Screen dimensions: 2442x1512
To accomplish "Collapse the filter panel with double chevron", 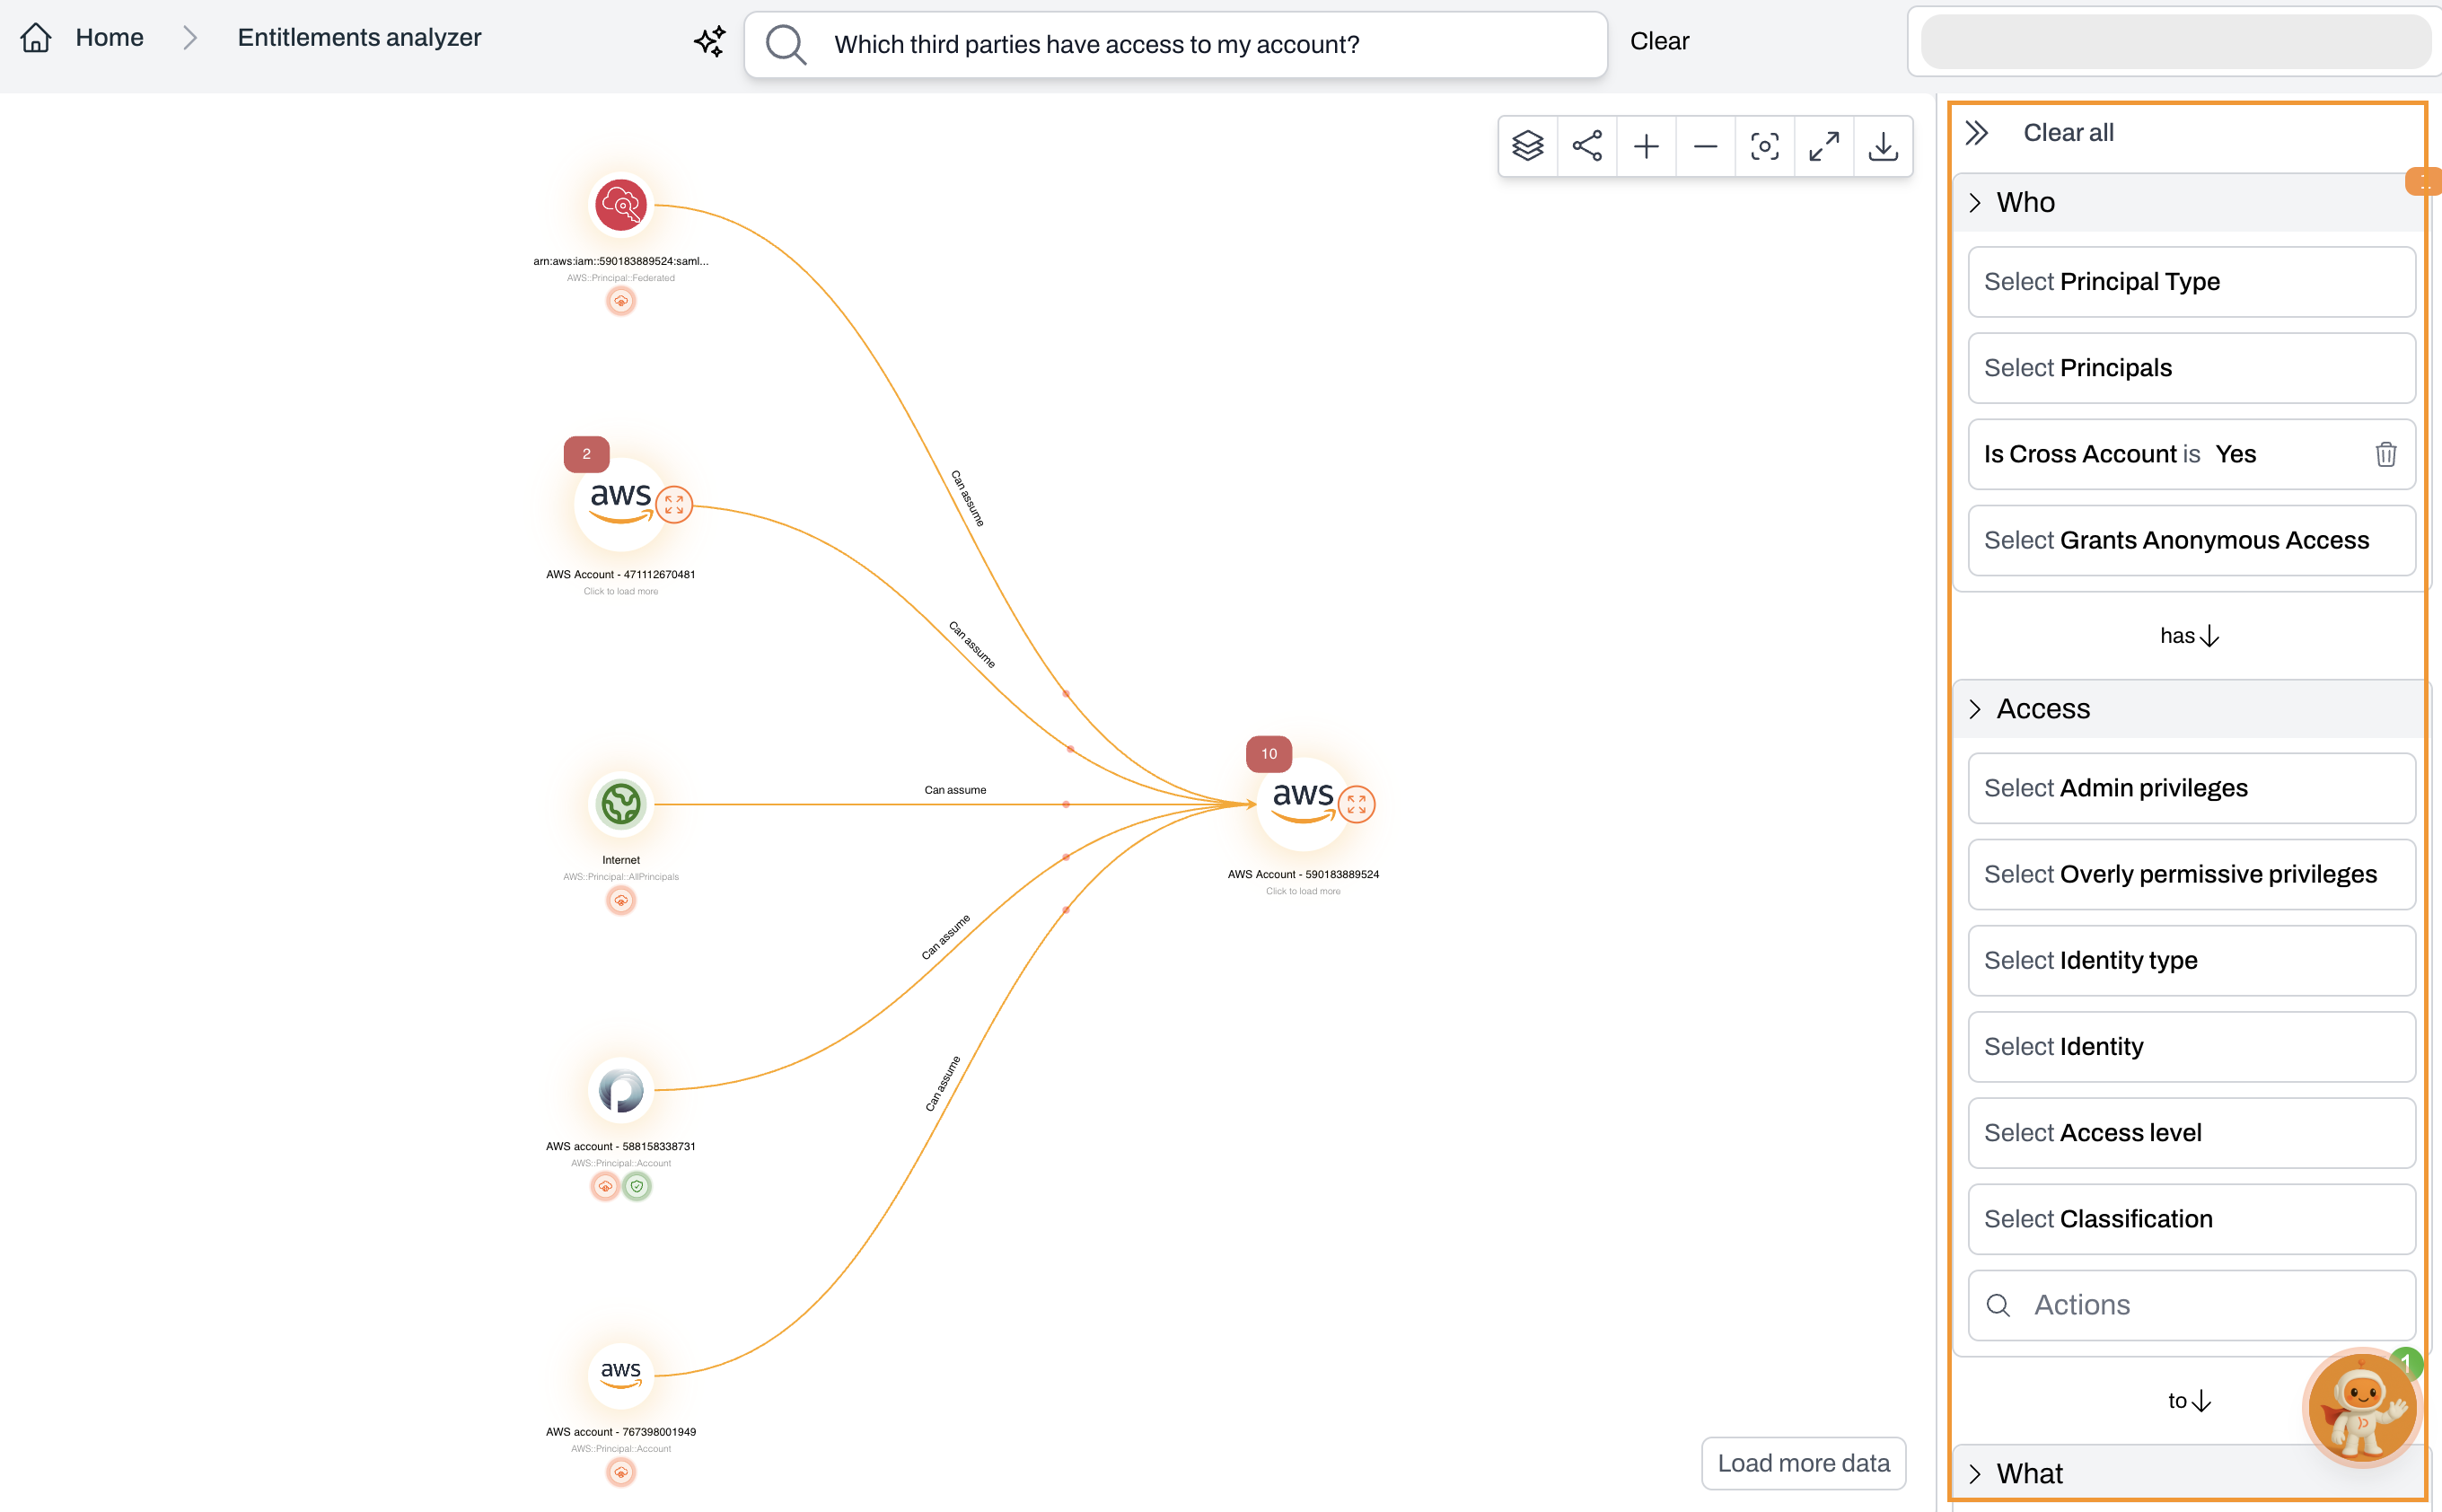I will point(1977,133).
